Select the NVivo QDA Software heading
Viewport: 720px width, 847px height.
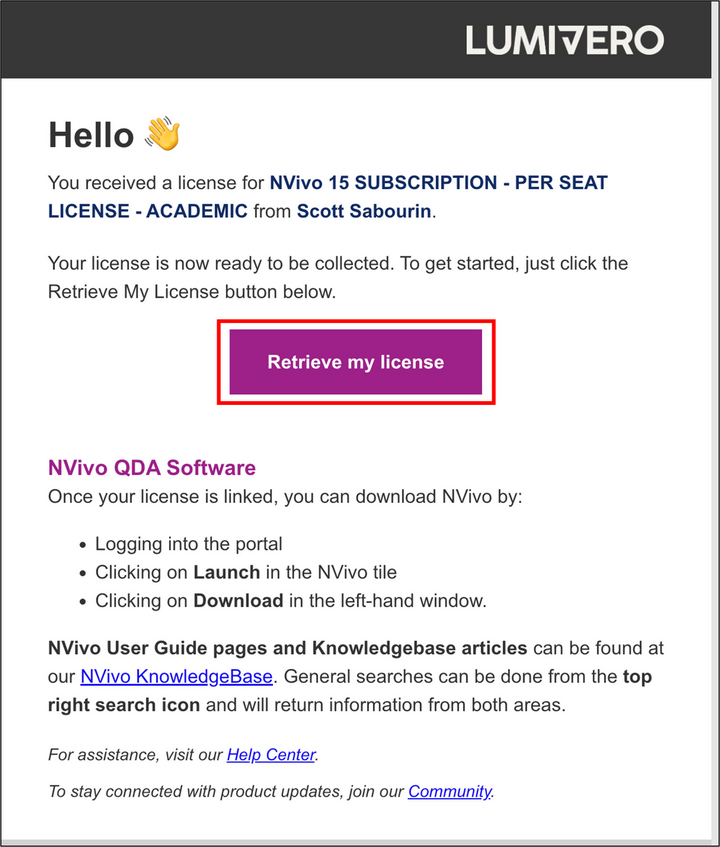click(152, 468)
